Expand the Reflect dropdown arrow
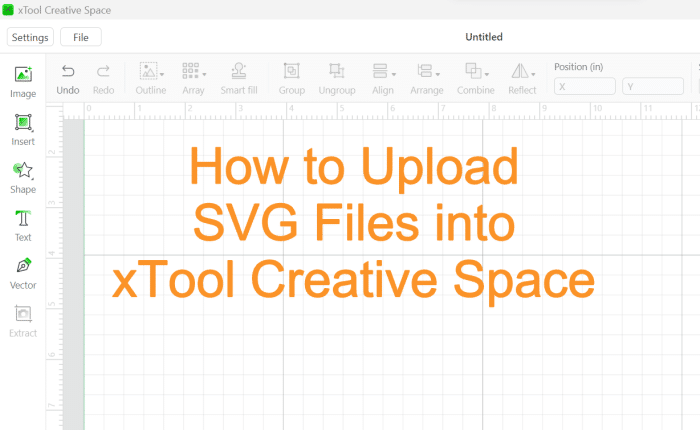This screenshot has width=700, height=430. coord(533,74)
